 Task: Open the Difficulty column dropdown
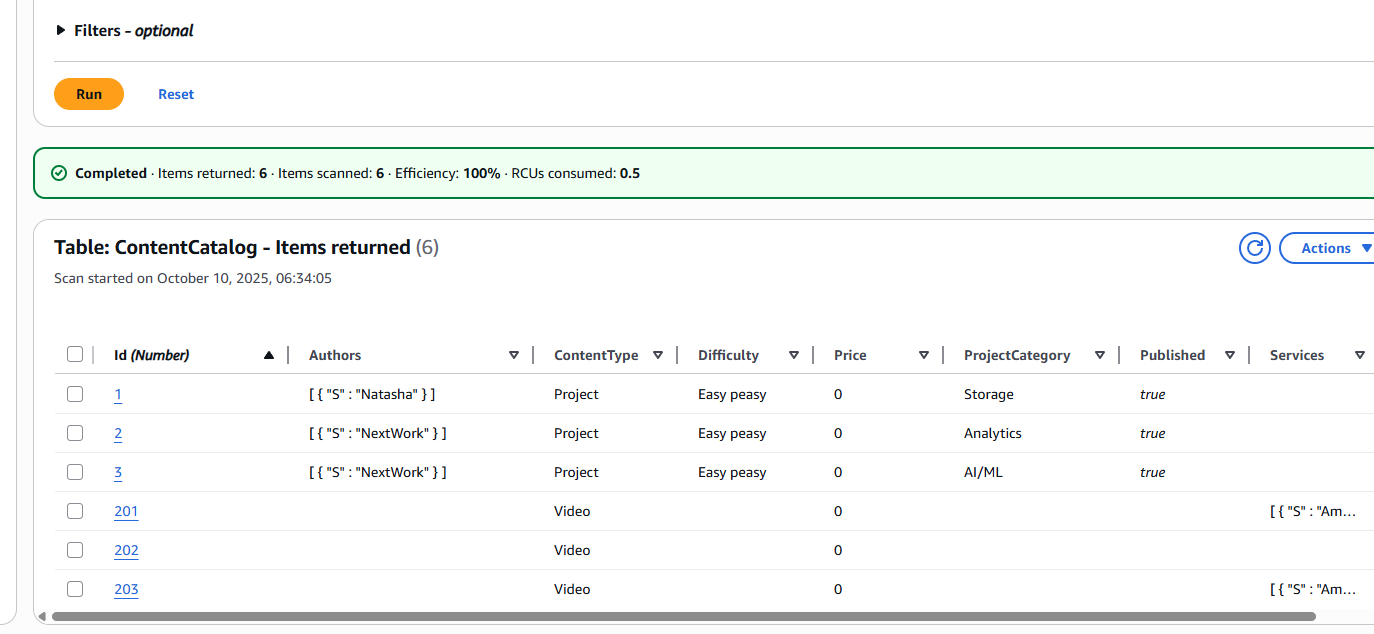pos(793,354)
